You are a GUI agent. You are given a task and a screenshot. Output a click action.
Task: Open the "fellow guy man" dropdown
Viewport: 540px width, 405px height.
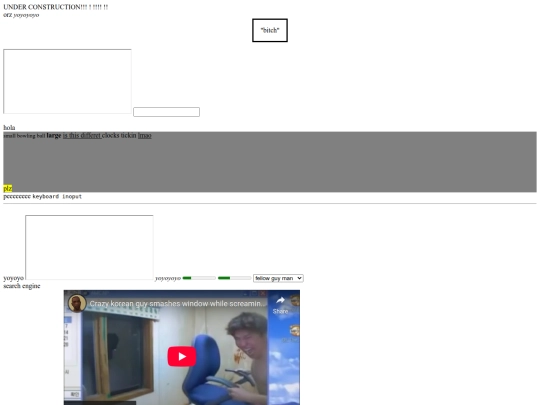(278, 278)
